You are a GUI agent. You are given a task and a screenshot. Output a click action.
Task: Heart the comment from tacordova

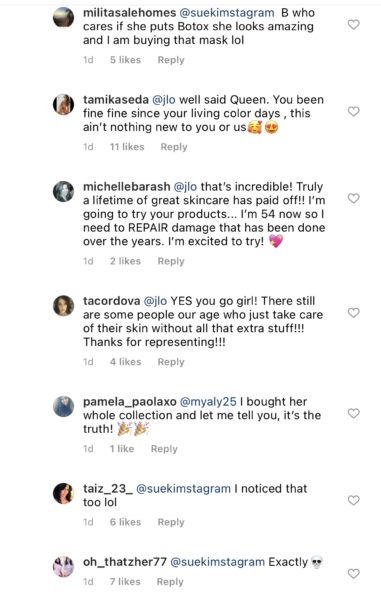tap(353, 313)
